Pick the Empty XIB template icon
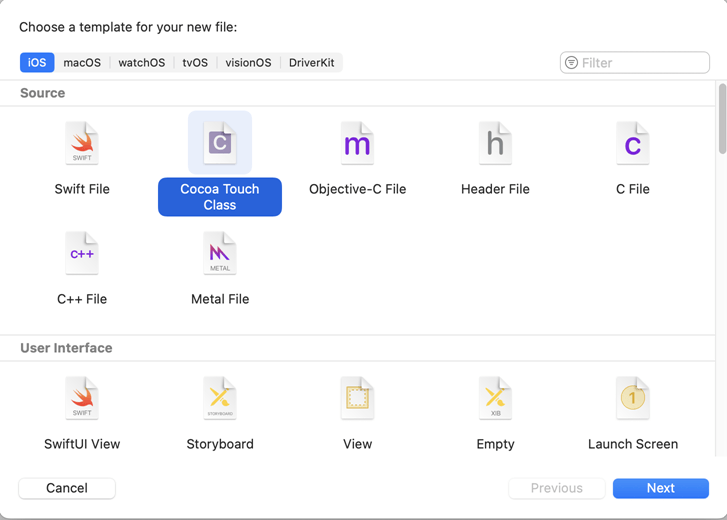 (x=495, y=399)
